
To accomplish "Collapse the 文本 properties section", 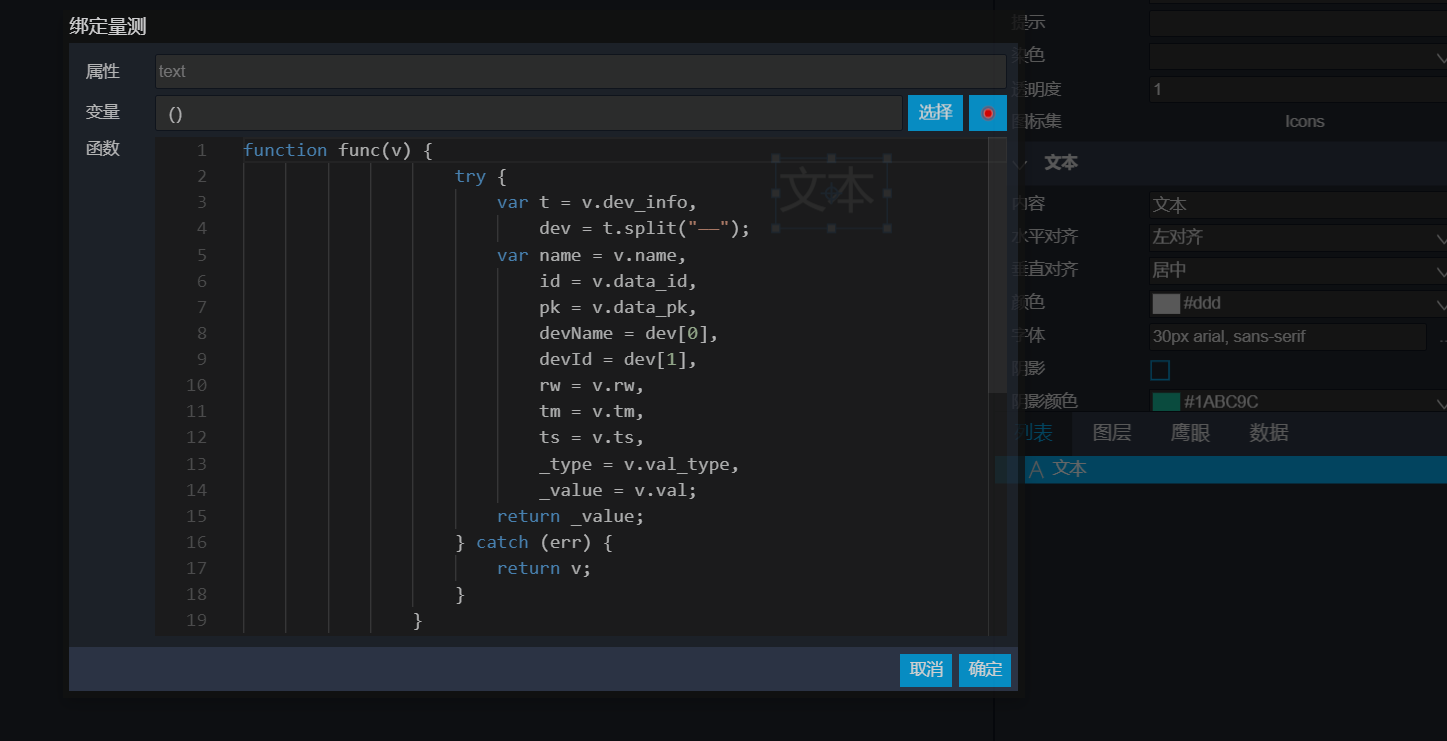I will click(x=1020, y=163).
